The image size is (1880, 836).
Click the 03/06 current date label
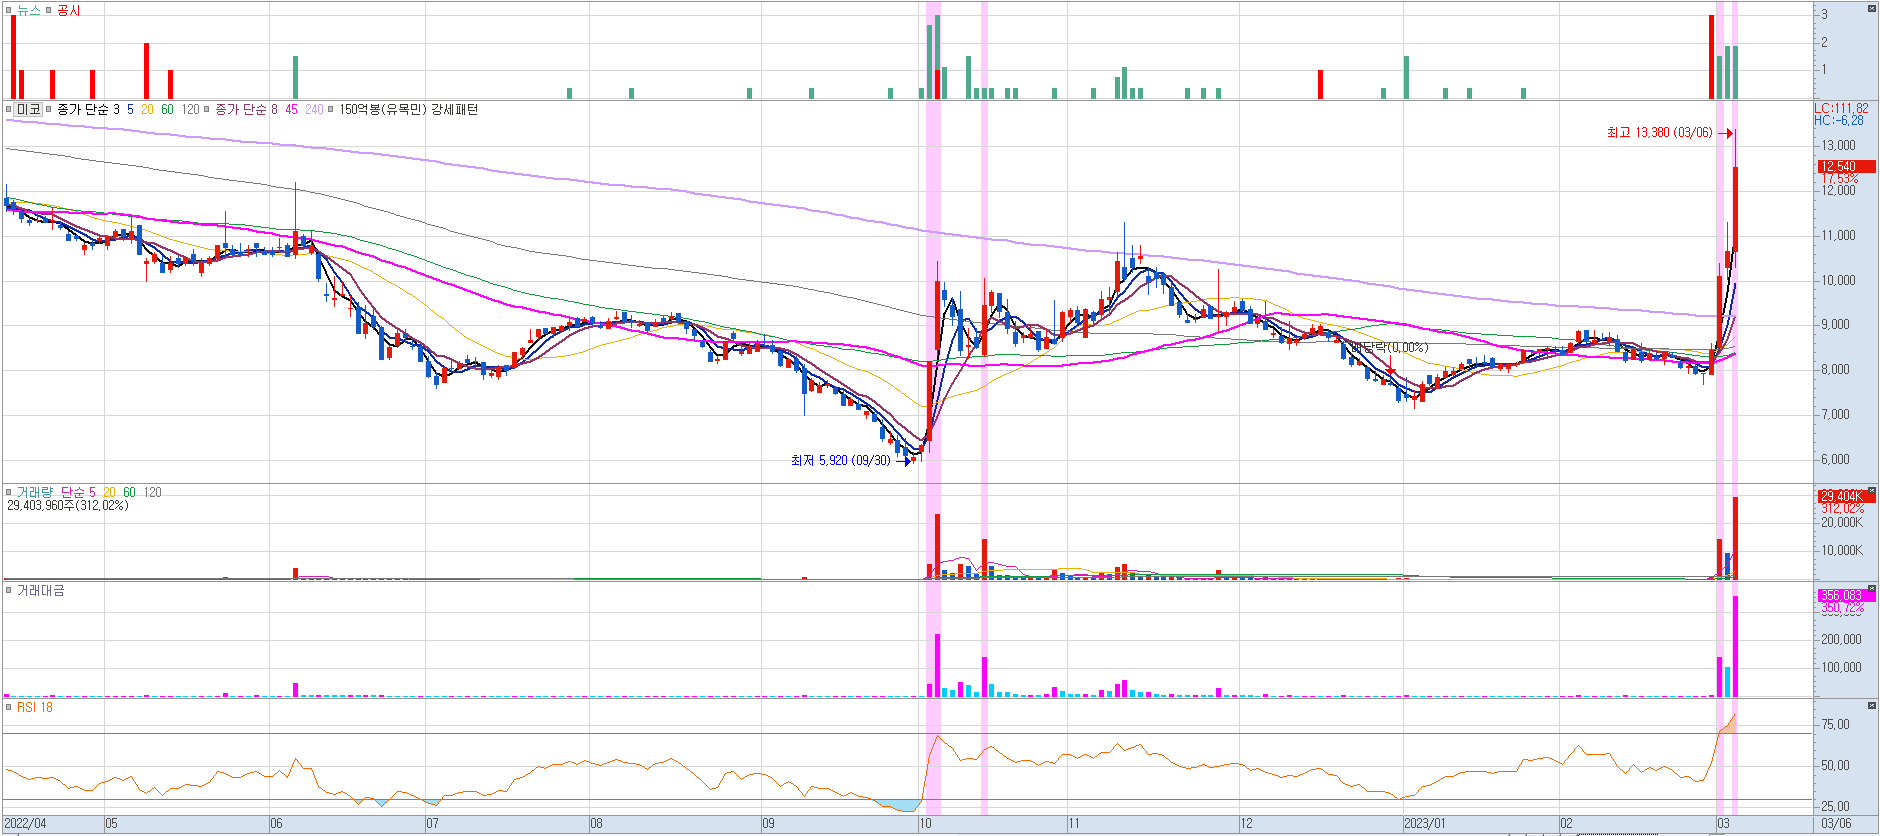(x=1836, y=824)
